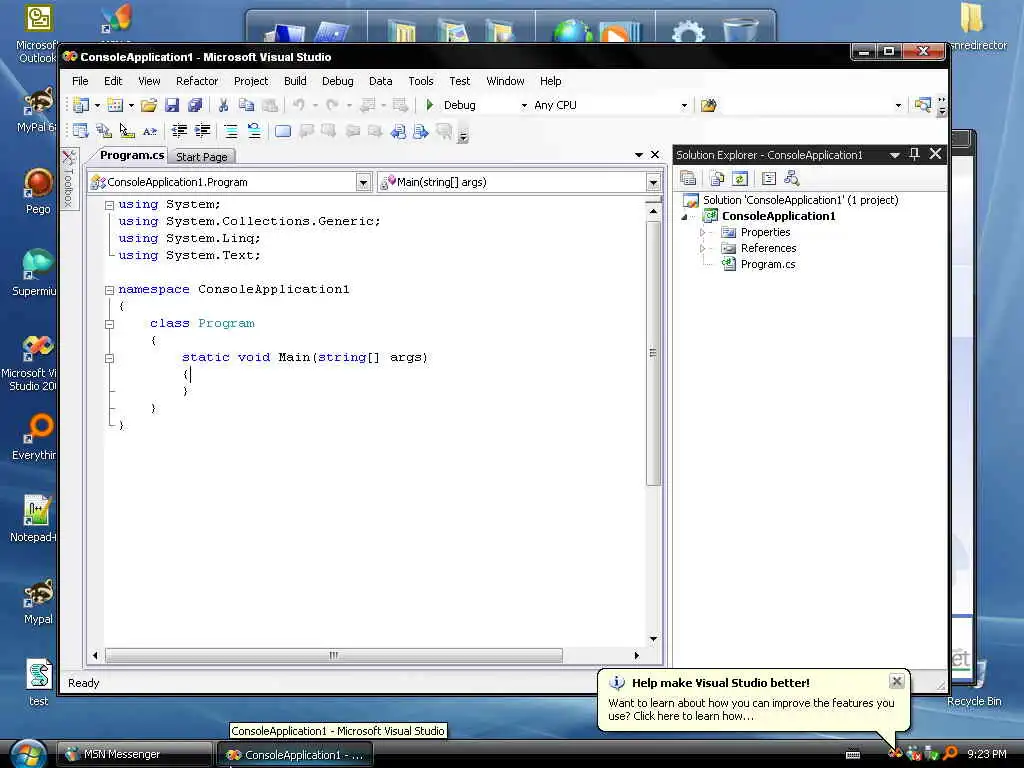Select the Program.cs editor tab
The width and height of the screenshot is (1024, 768).
tap(131, 155)
